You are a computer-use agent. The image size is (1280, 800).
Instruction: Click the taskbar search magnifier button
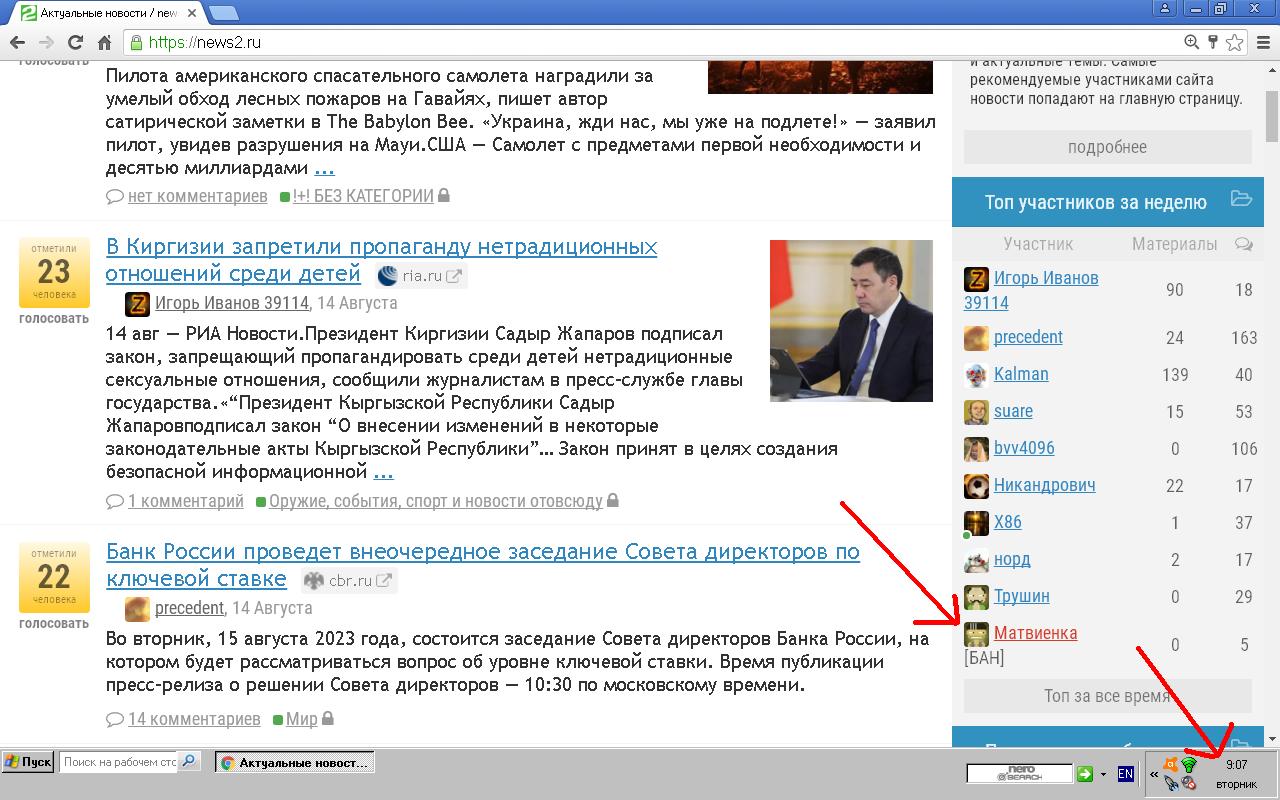coord(189,762)
